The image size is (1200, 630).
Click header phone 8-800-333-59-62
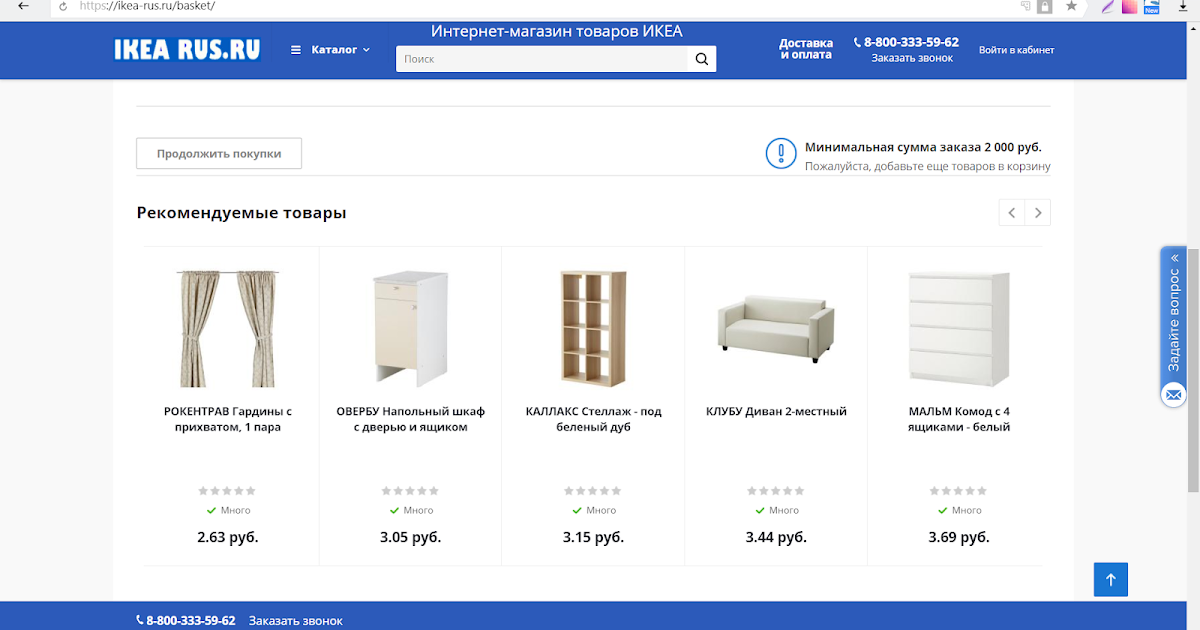[x=911, y=42]
